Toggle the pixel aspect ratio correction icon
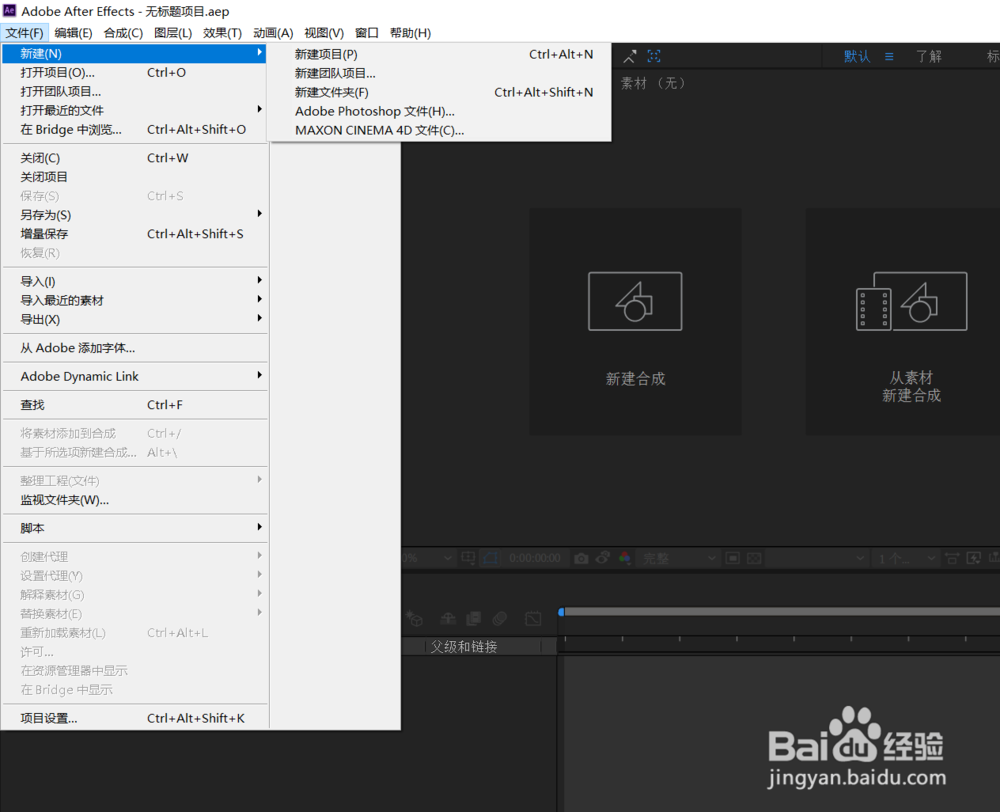 952,559
